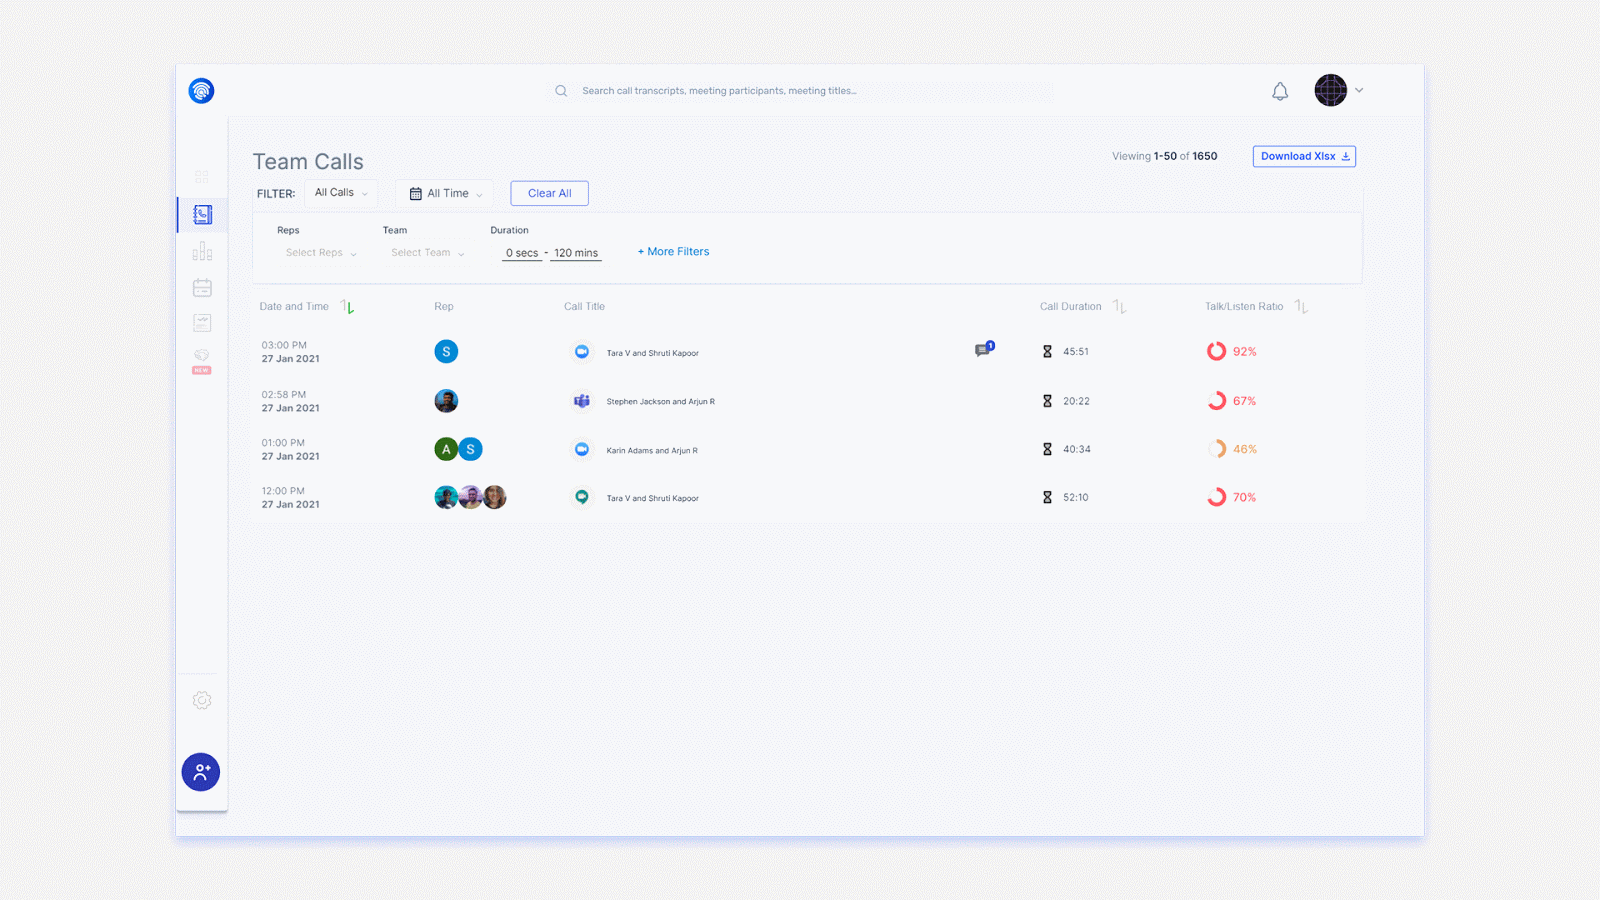
Task: Open the dashboard grid icon in sidebar
Action: 202,177
